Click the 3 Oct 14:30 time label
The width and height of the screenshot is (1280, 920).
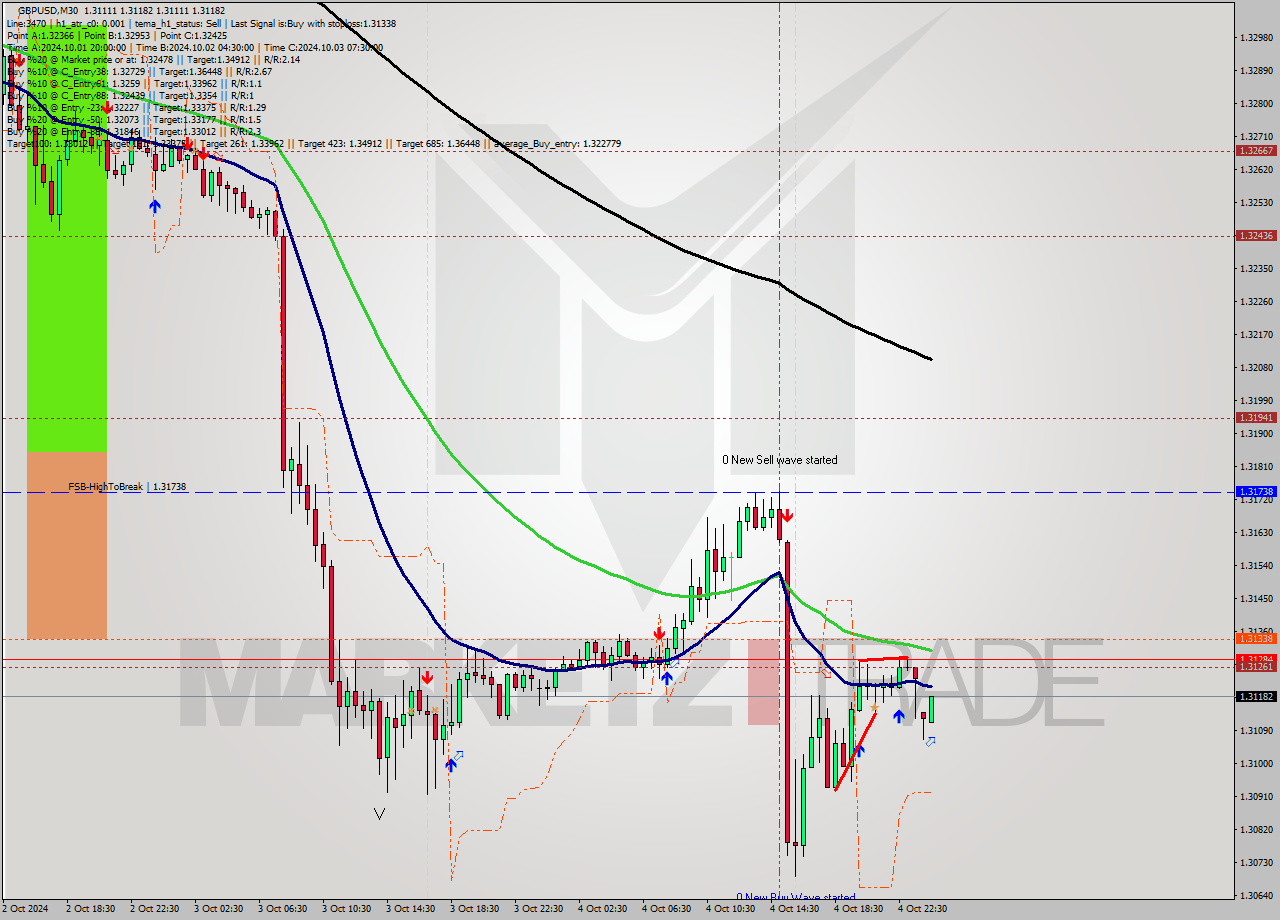(410, 909)
